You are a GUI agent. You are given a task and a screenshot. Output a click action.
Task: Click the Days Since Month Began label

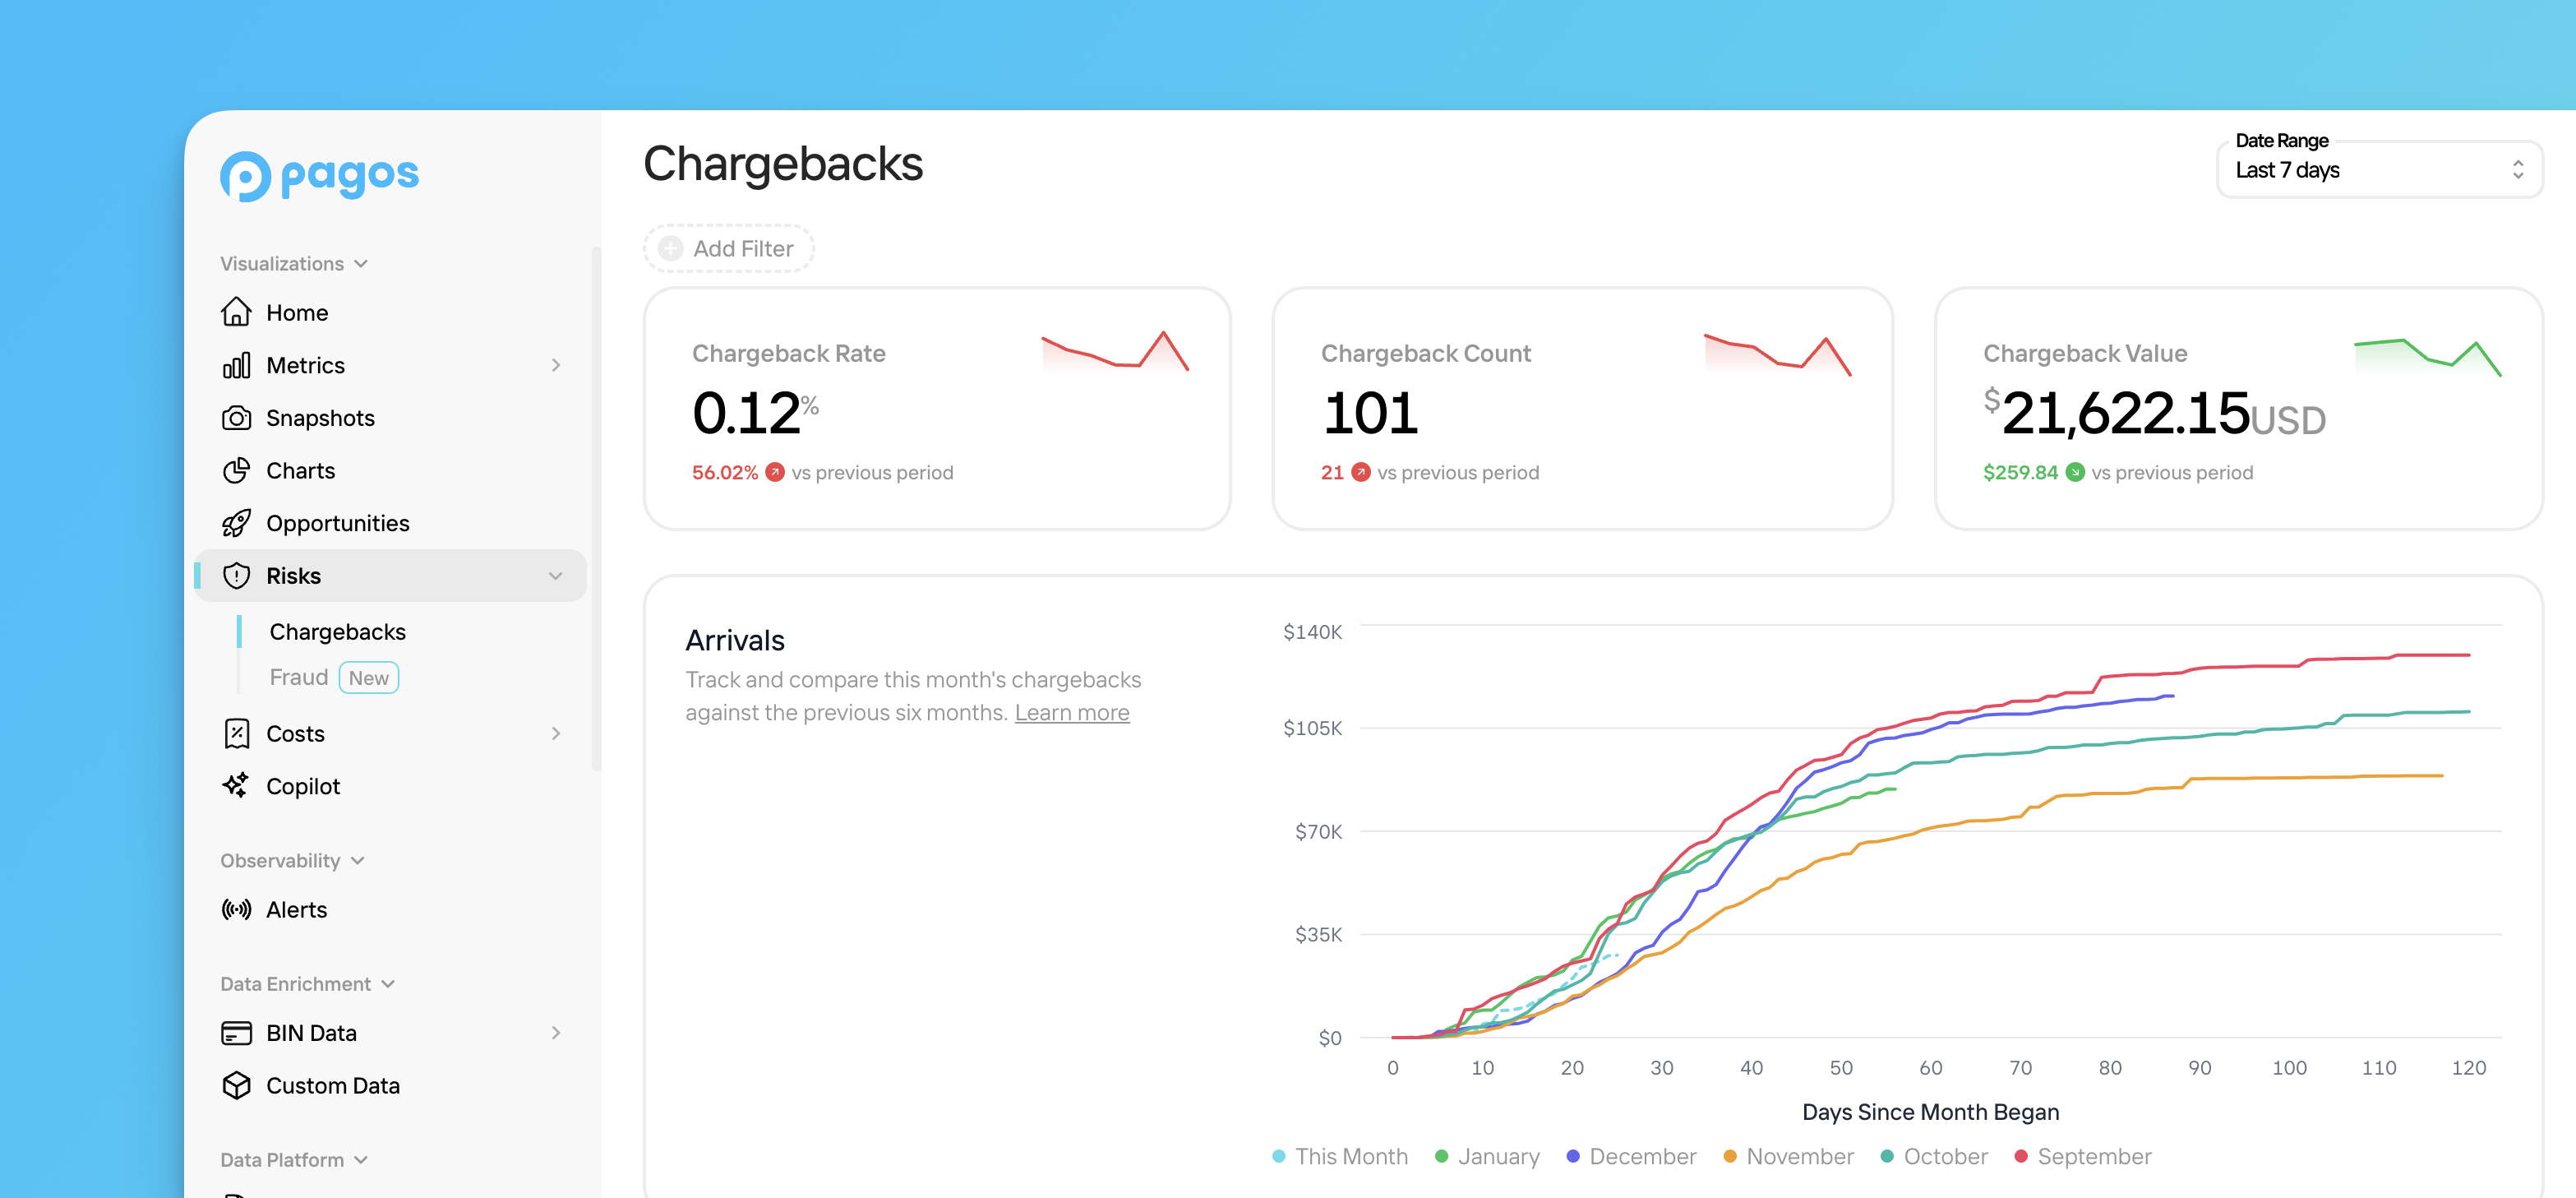tap(1930, 1111)
